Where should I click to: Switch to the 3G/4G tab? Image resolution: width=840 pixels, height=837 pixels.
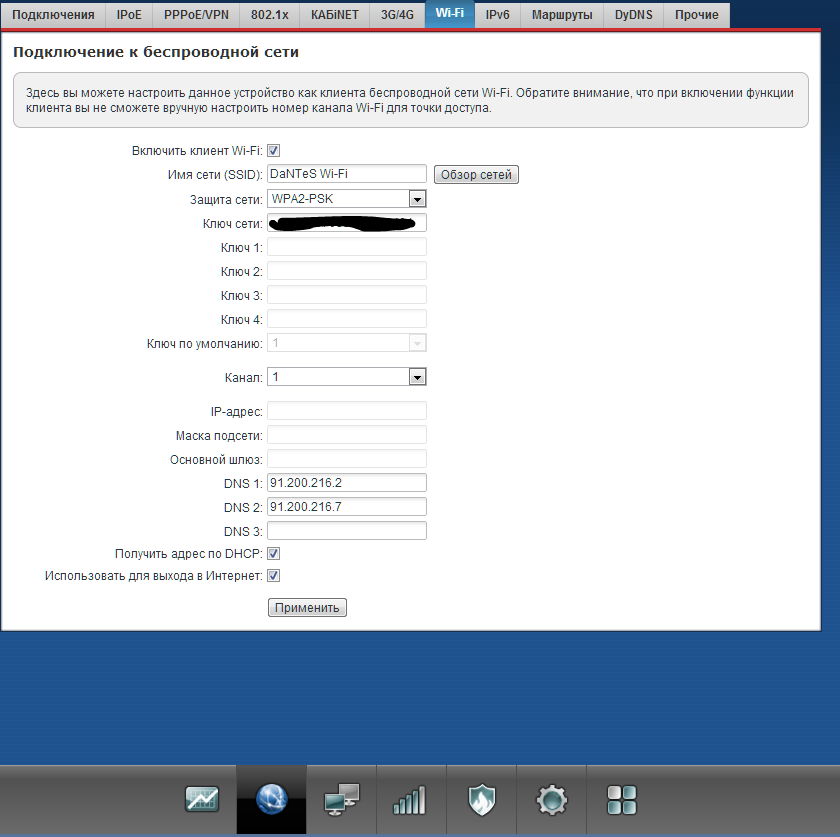[397, 15]
